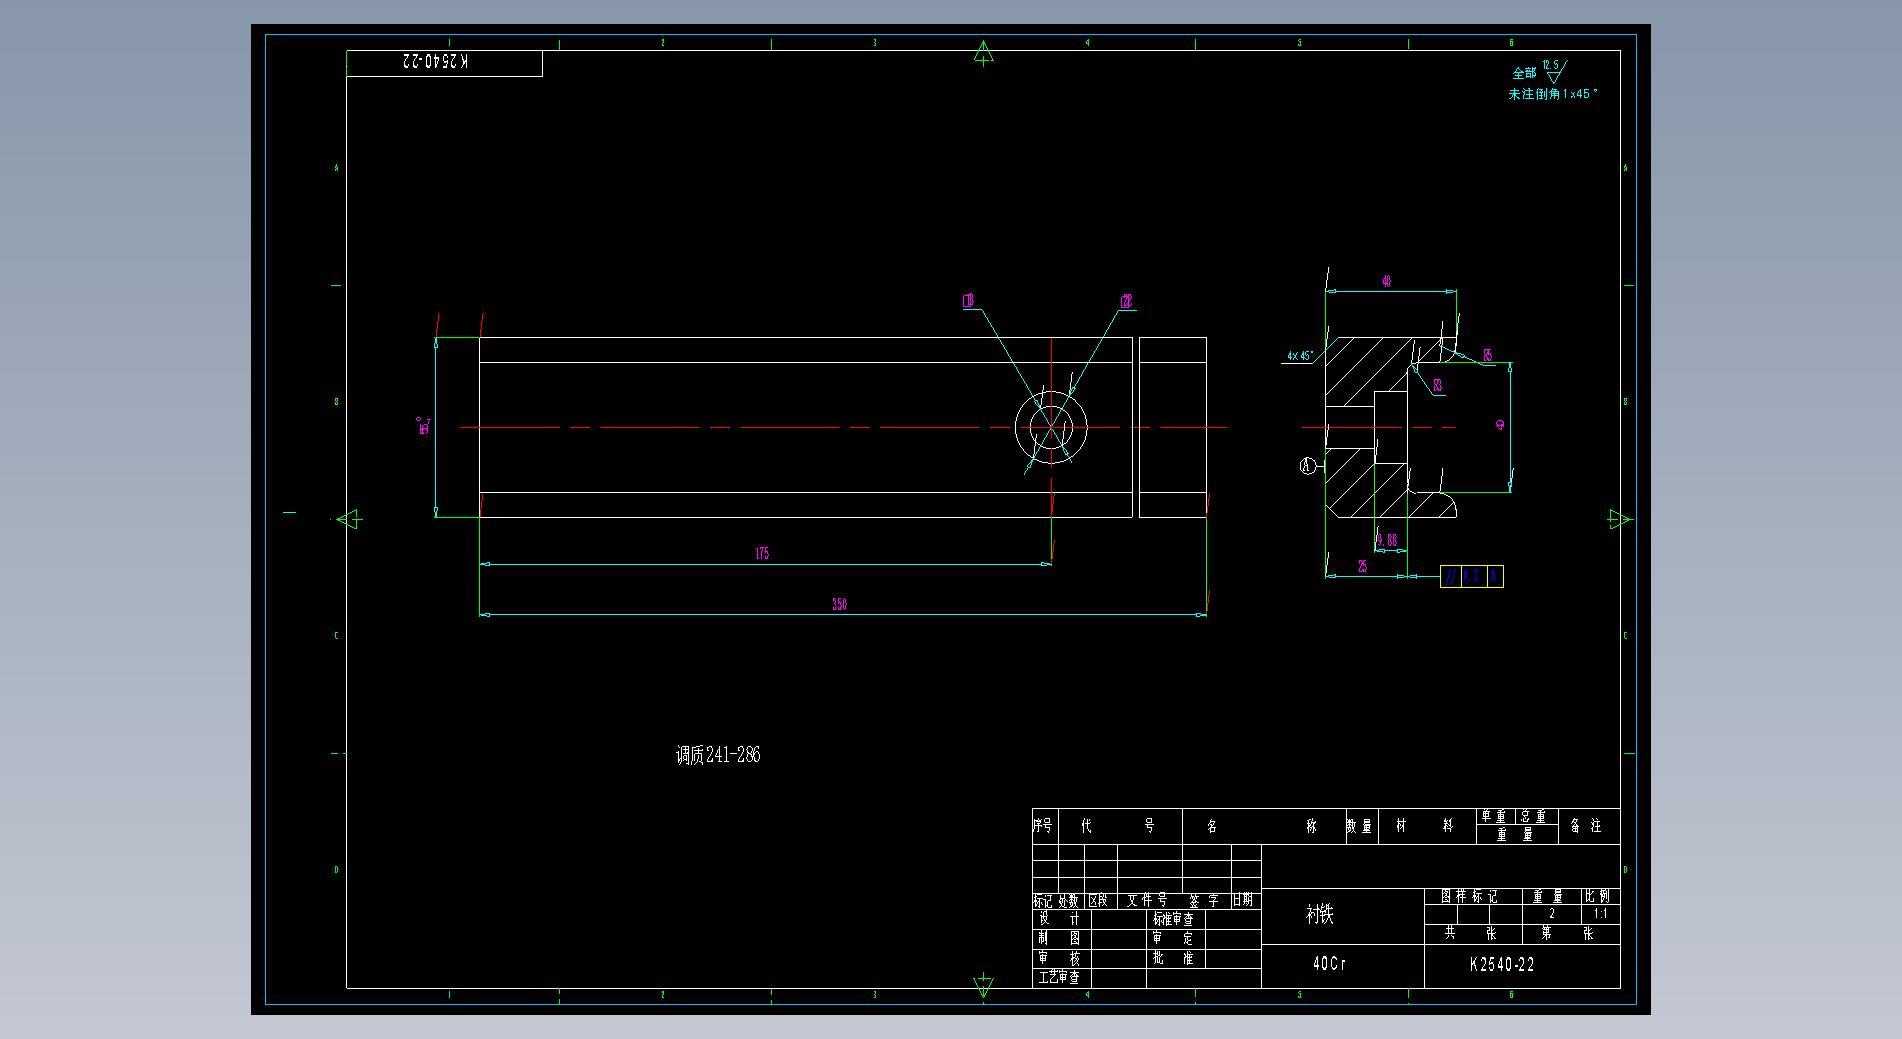Click the '单重' header cell
The image size is (1902, 1039).
pos(1494,817)
